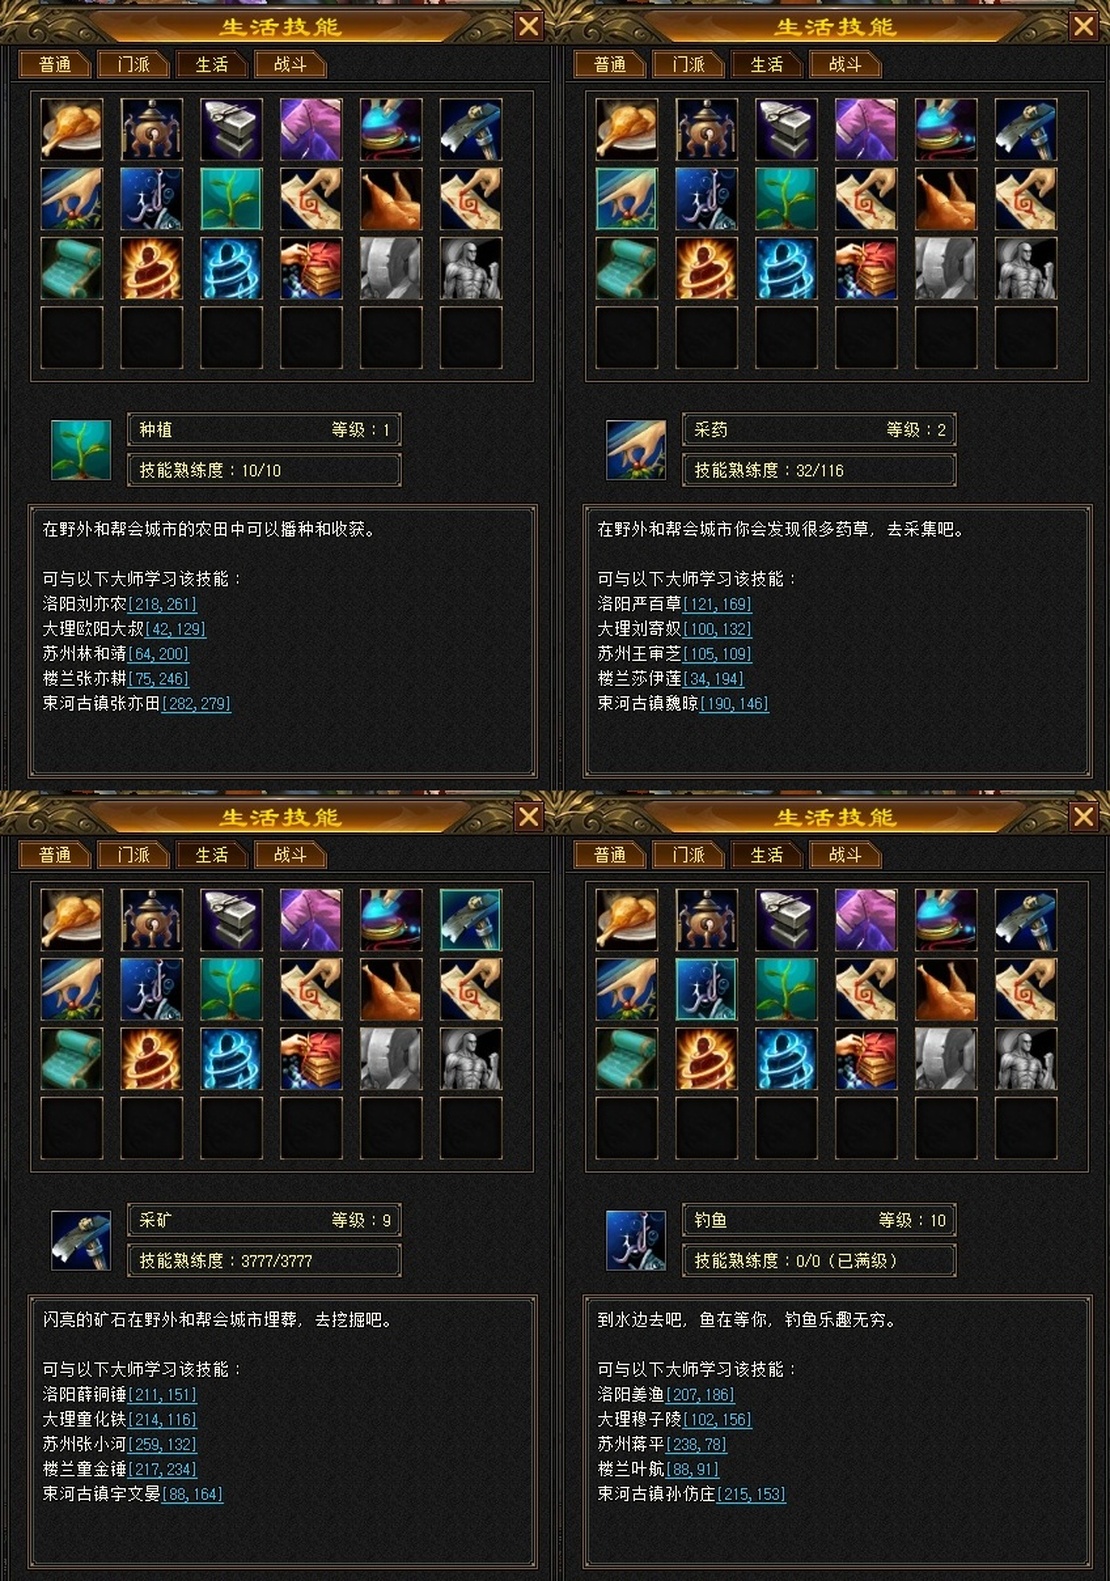Choose the herb-picking hand icon in 采药 panel
This screenshot has width=1110, height=1581.
(x=627, y=199)
